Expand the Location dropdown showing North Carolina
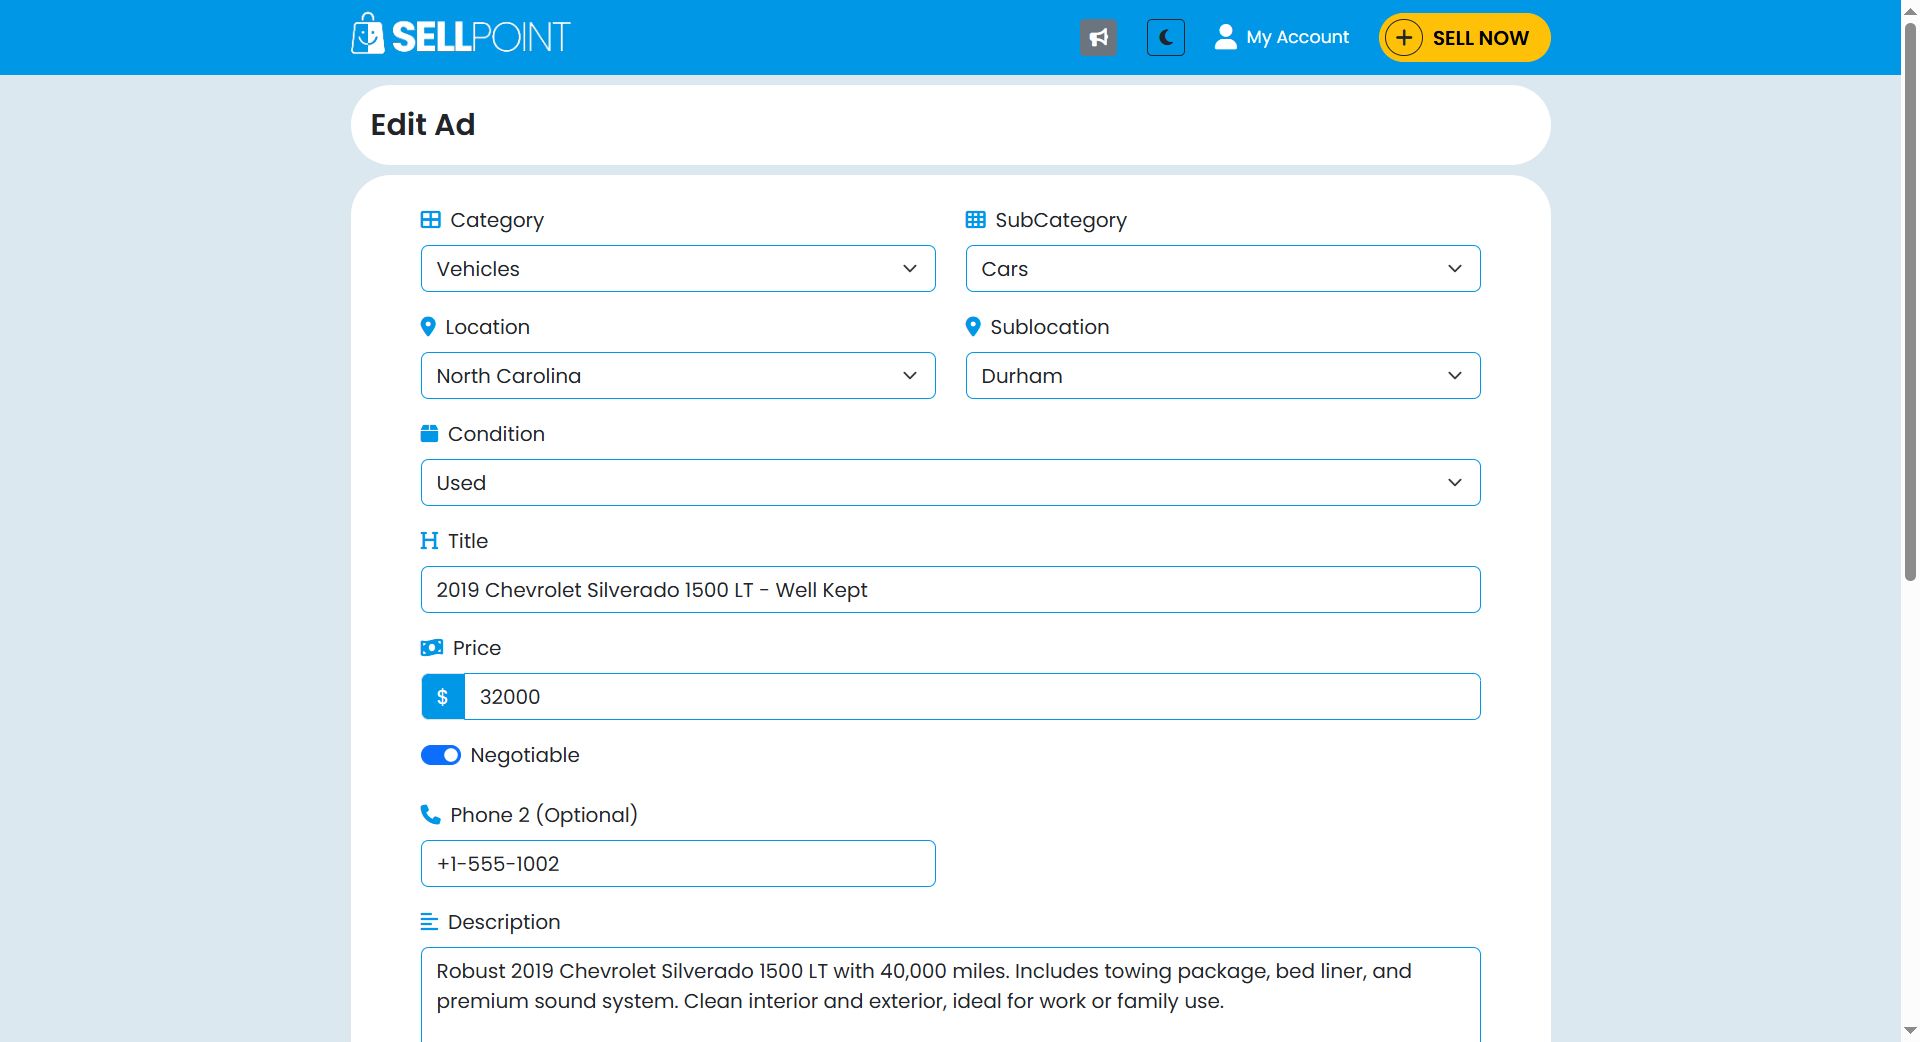 click(x=677, y=376)
